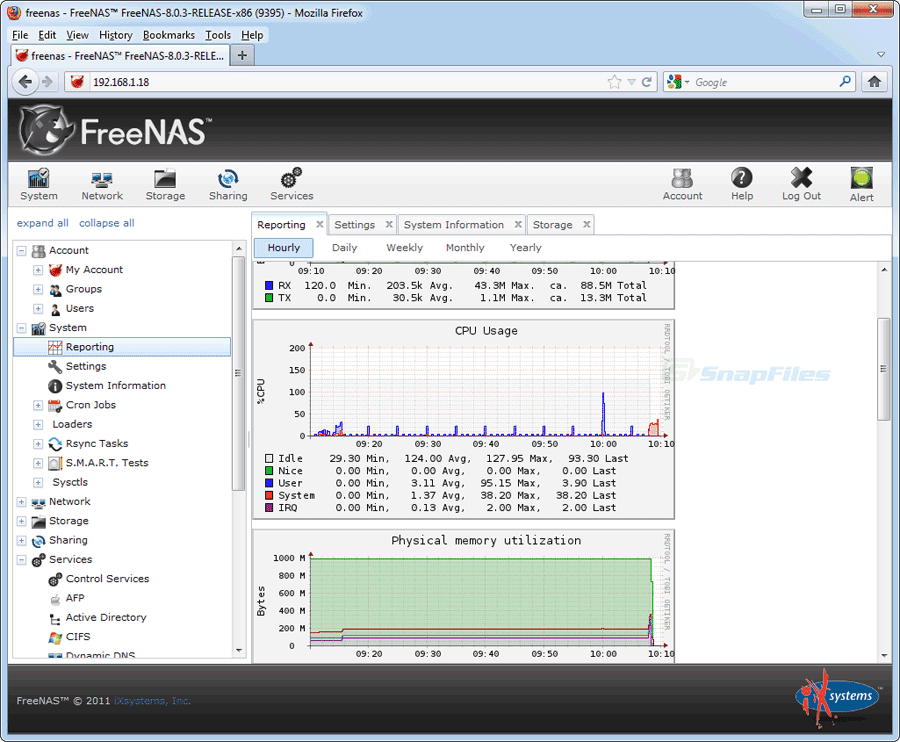Select the Weekly reporting tab
The image size is (900, 742).
[404, 248]
